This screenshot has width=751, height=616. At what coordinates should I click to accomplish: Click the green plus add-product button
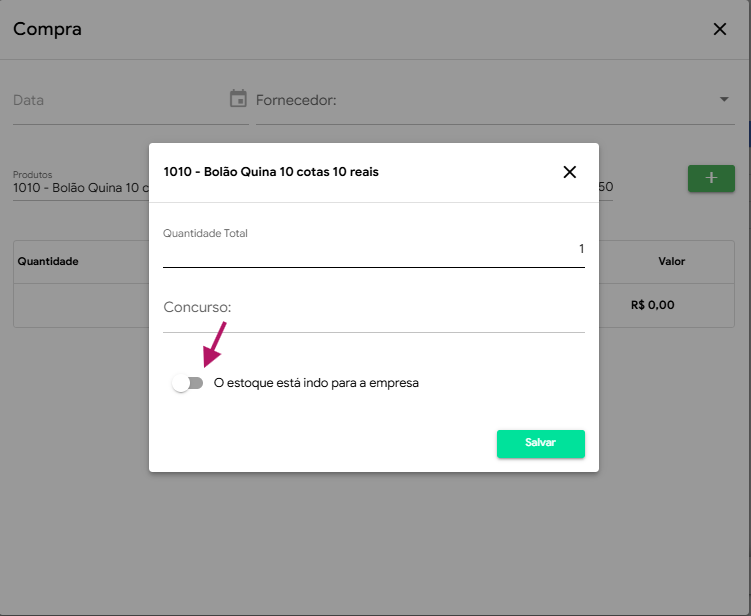coord(711,178)
